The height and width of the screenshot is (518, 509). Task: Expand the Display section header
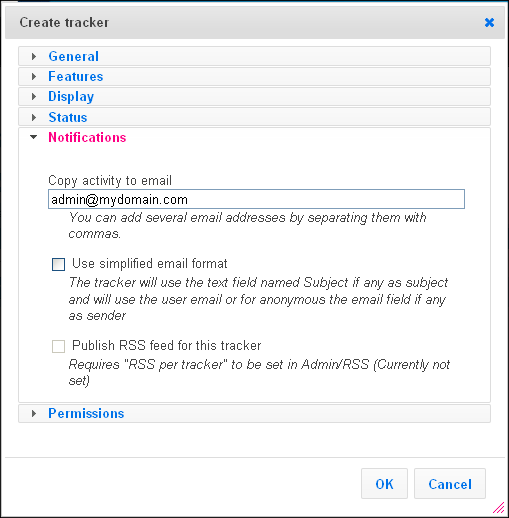pos(254,97)
